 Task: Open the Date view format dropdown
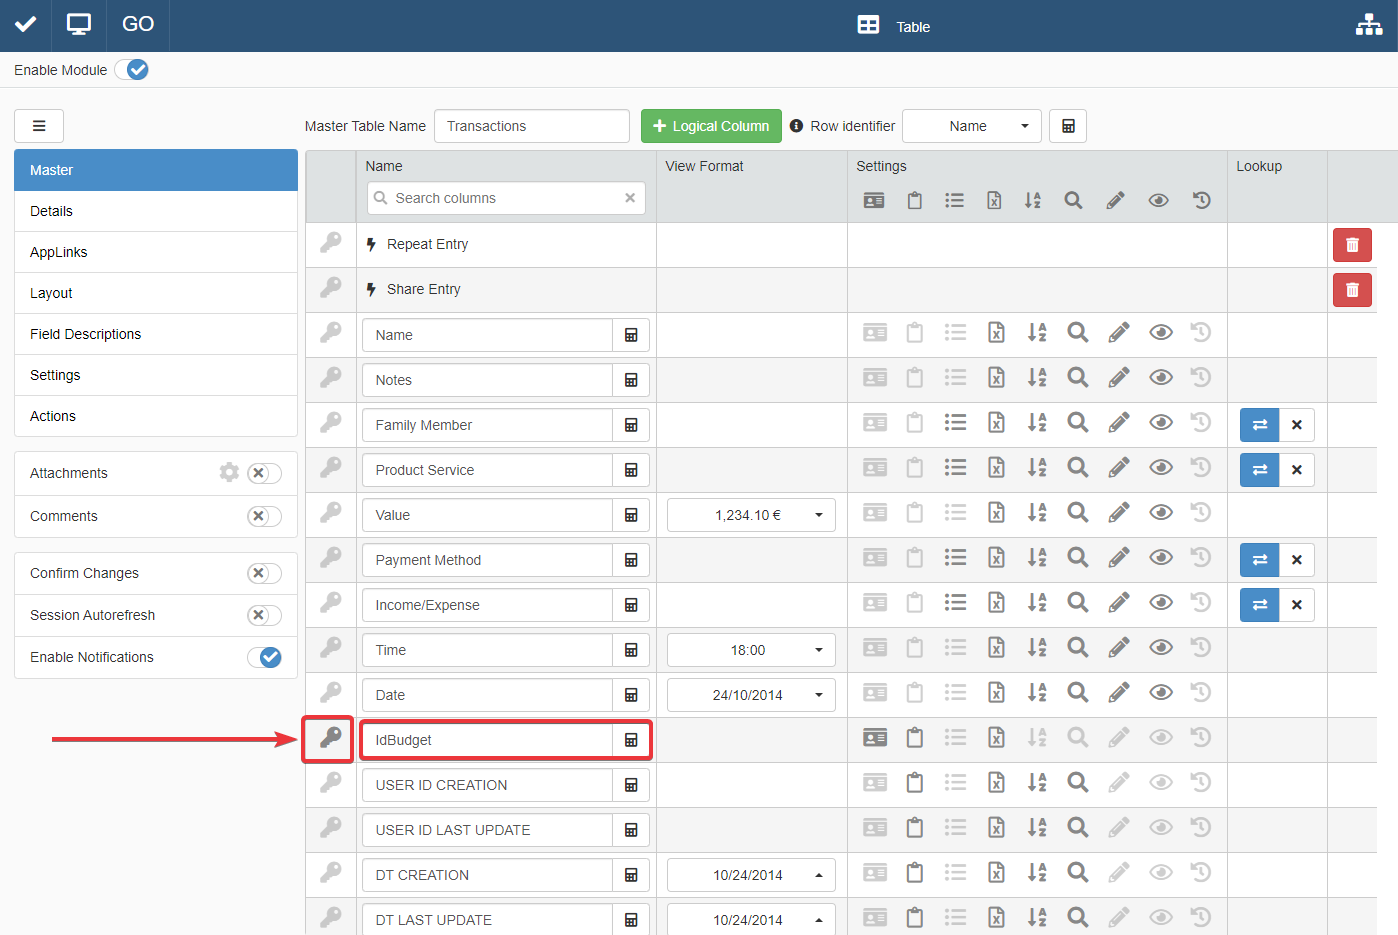(751, 695)
